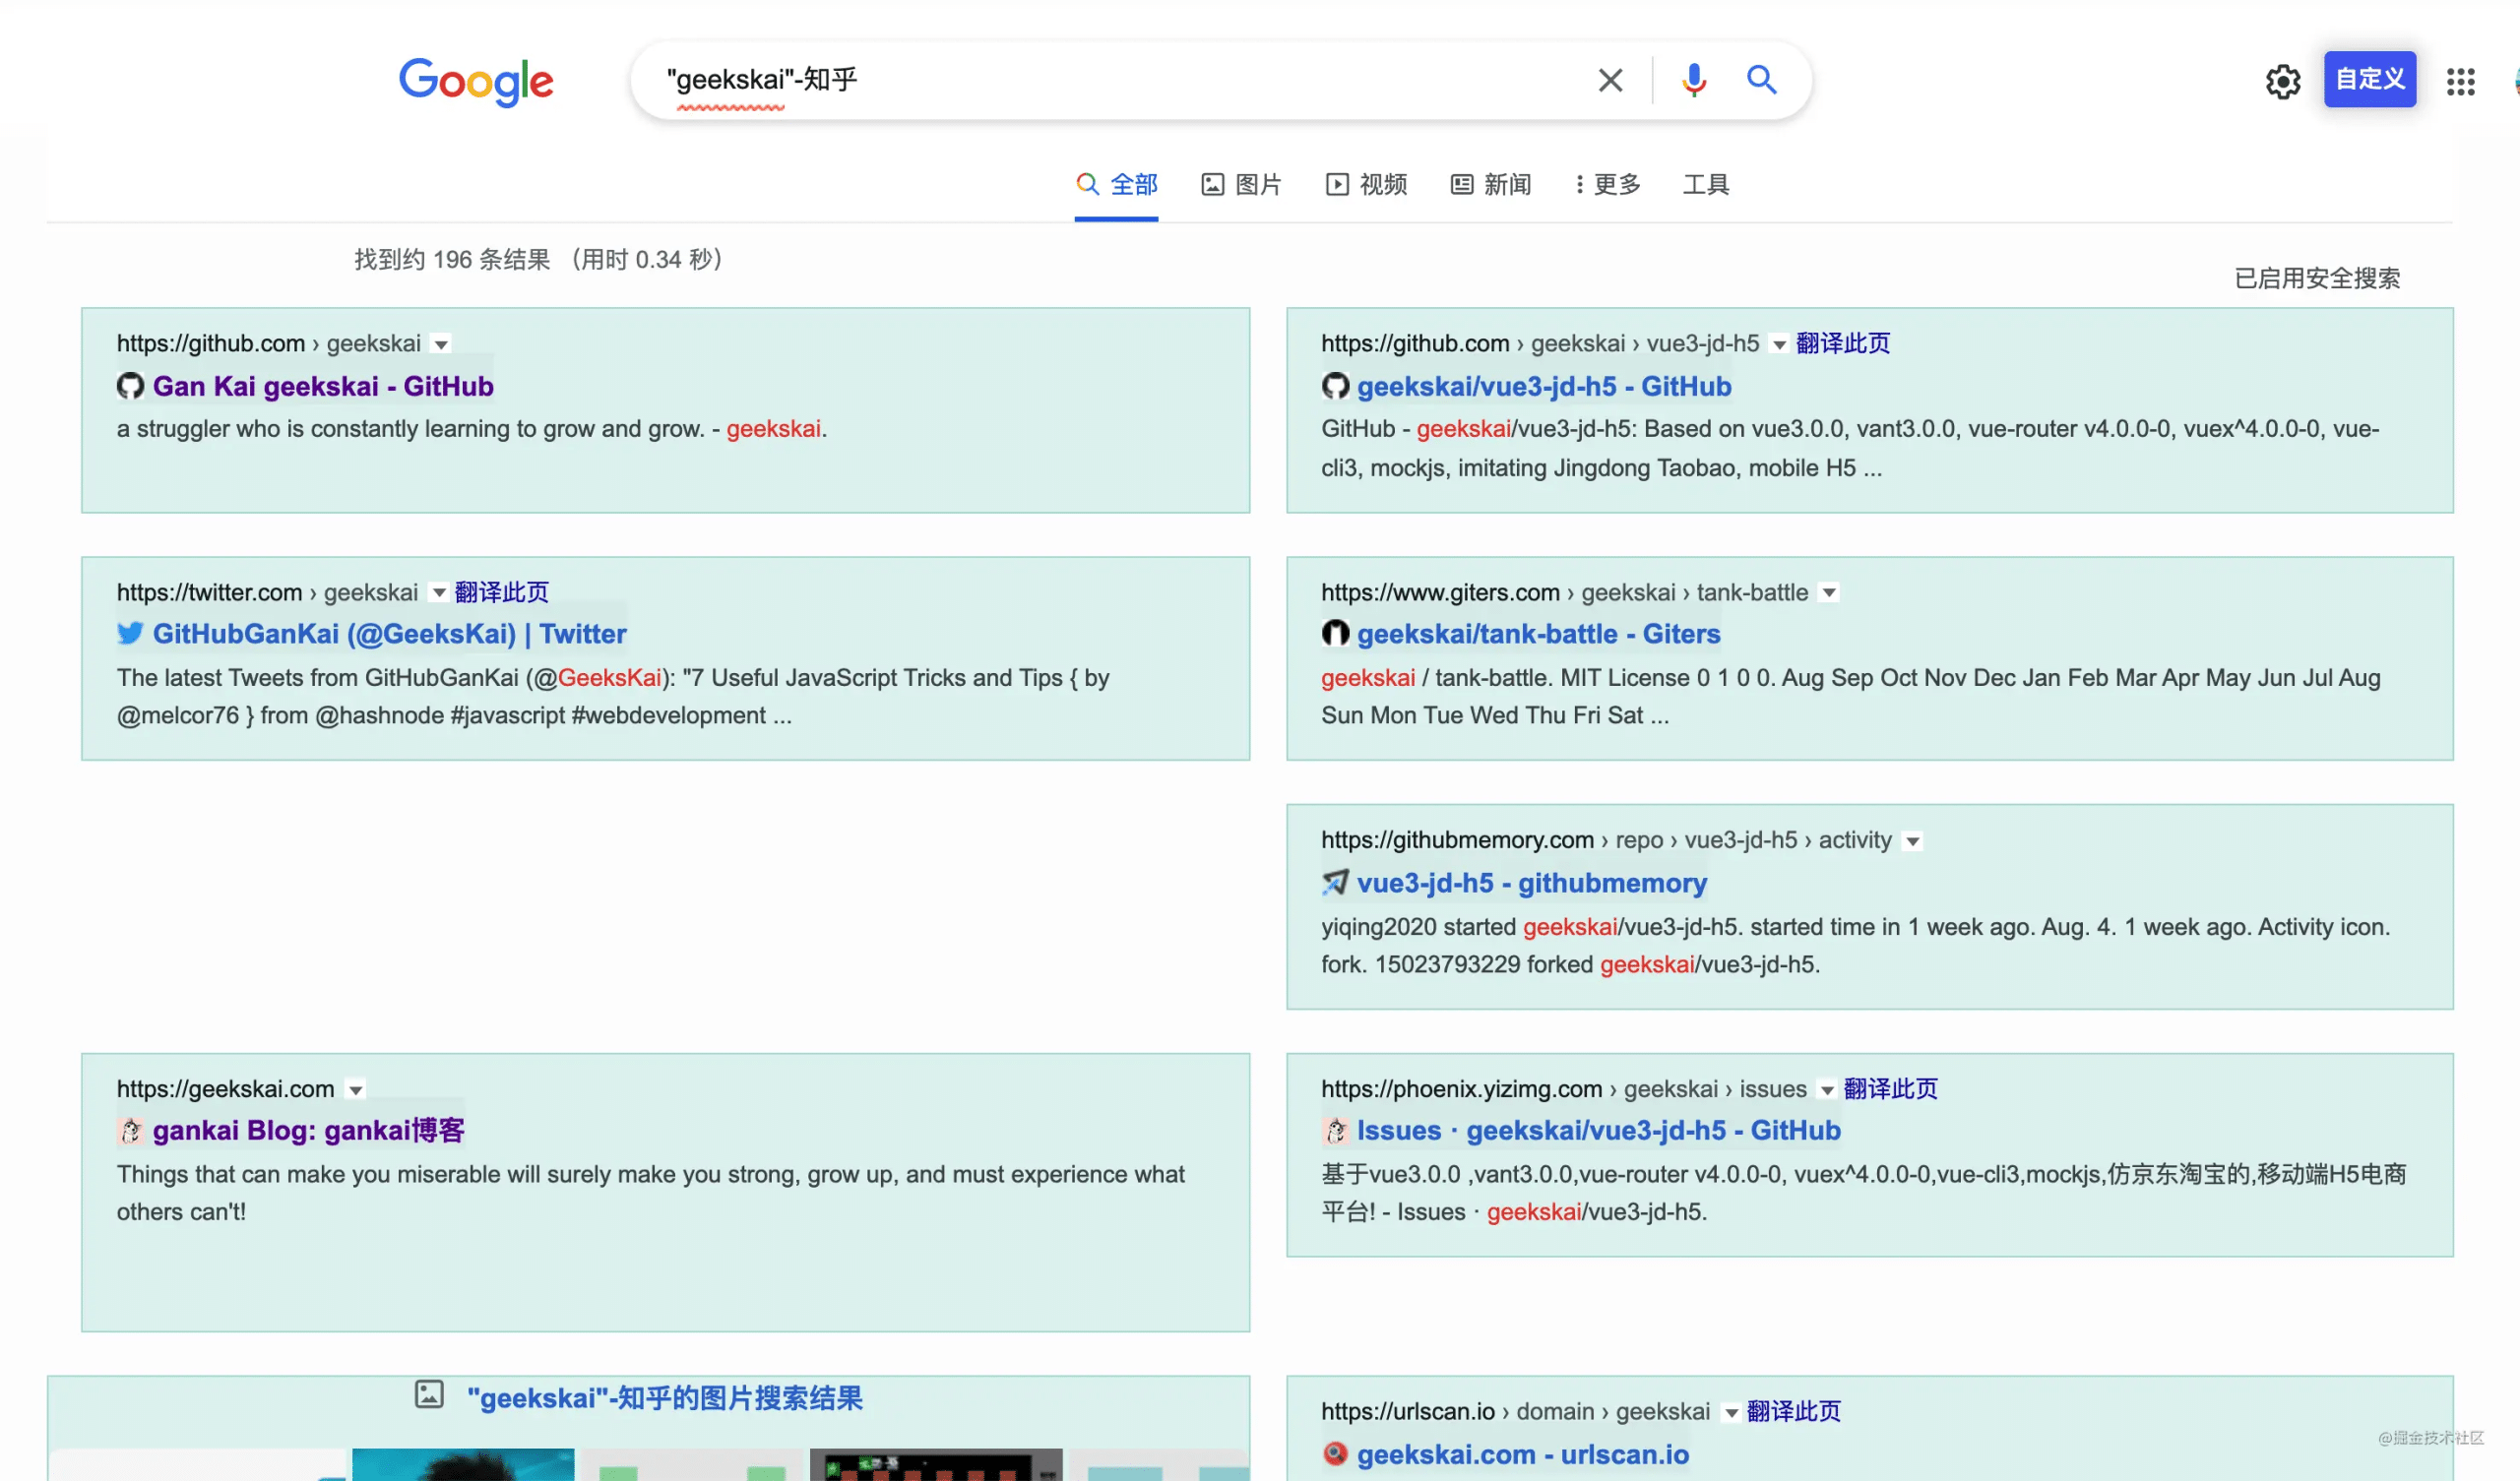Start voice search with the microphone icon
The width and height of the screenshot is (2520, 1481).
[x=1693, y=80]
